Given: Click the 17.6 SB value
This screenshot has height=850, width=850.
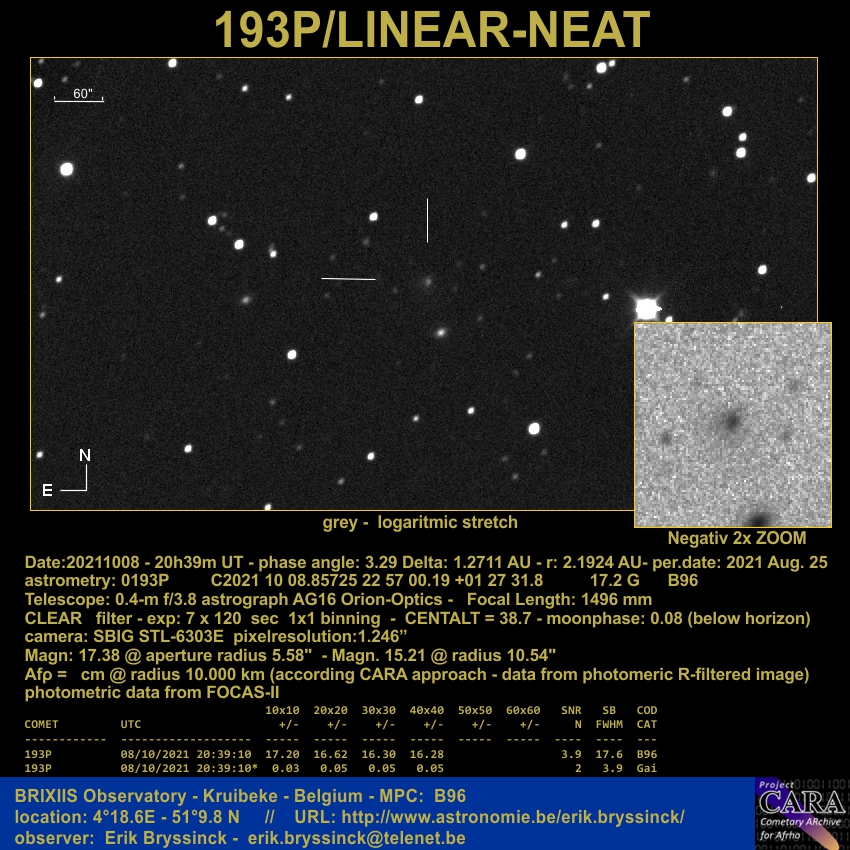Looking at the screenshot, I should pyautogui.click(x=609, y=754).
